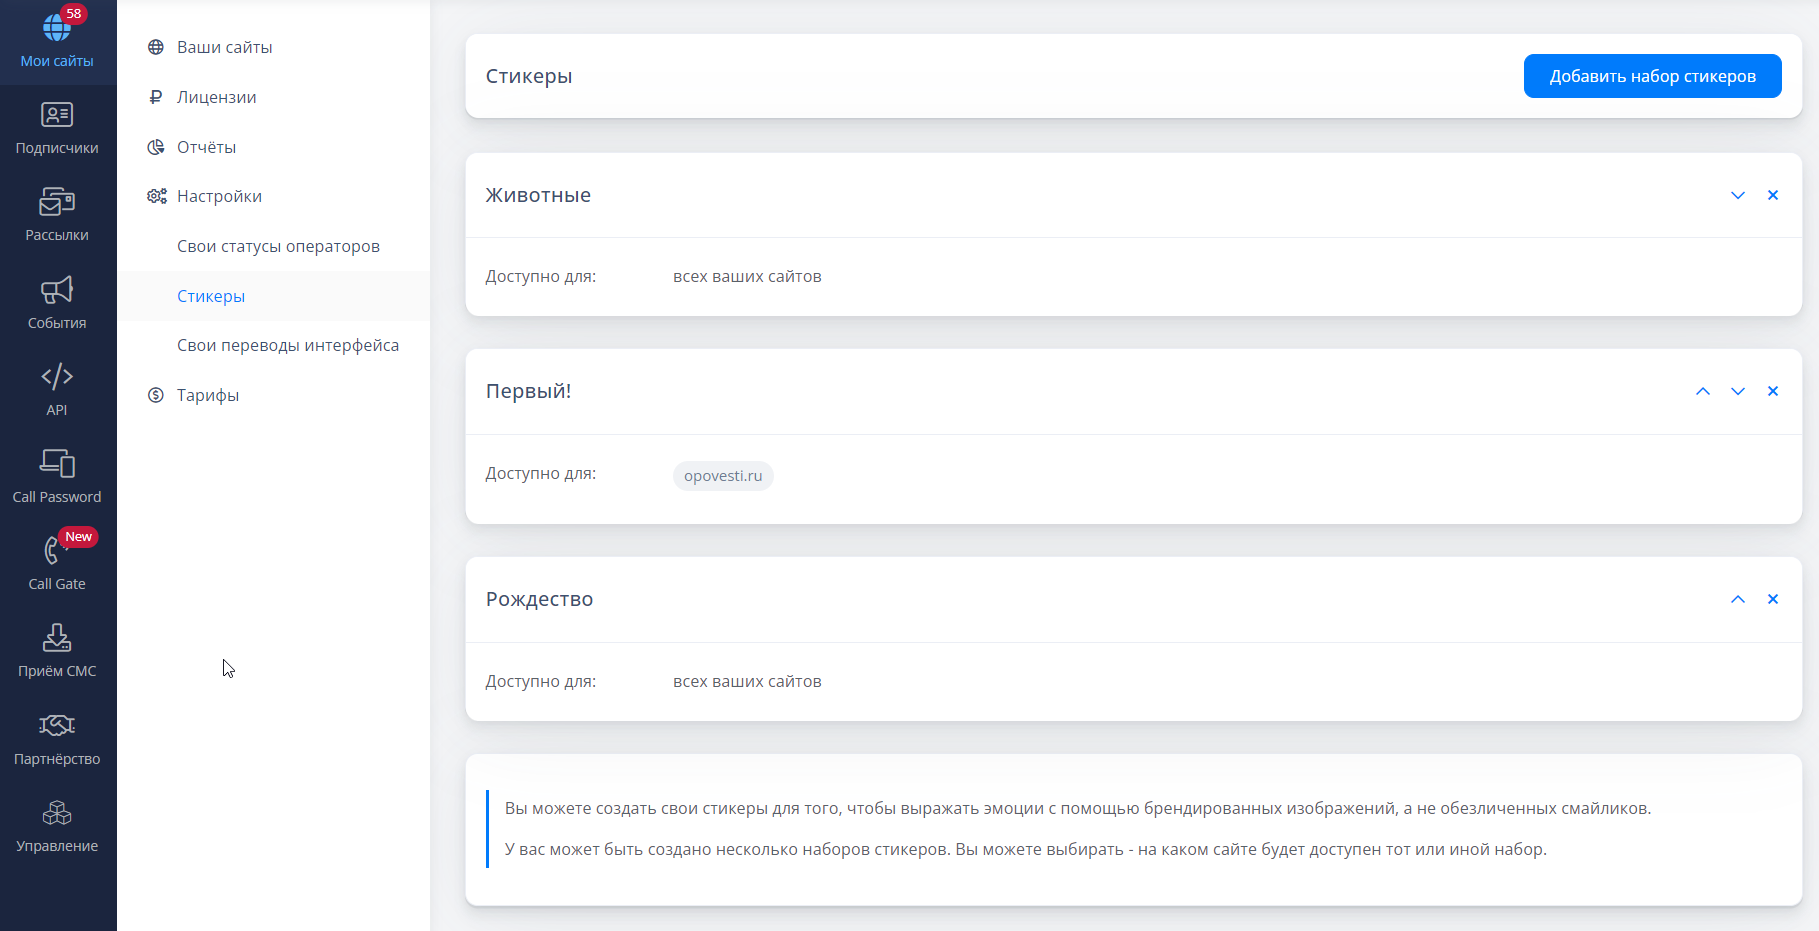1819x931 pixels.
Task: Open the Партнёрство handshake icon
Action: point(57,726)
